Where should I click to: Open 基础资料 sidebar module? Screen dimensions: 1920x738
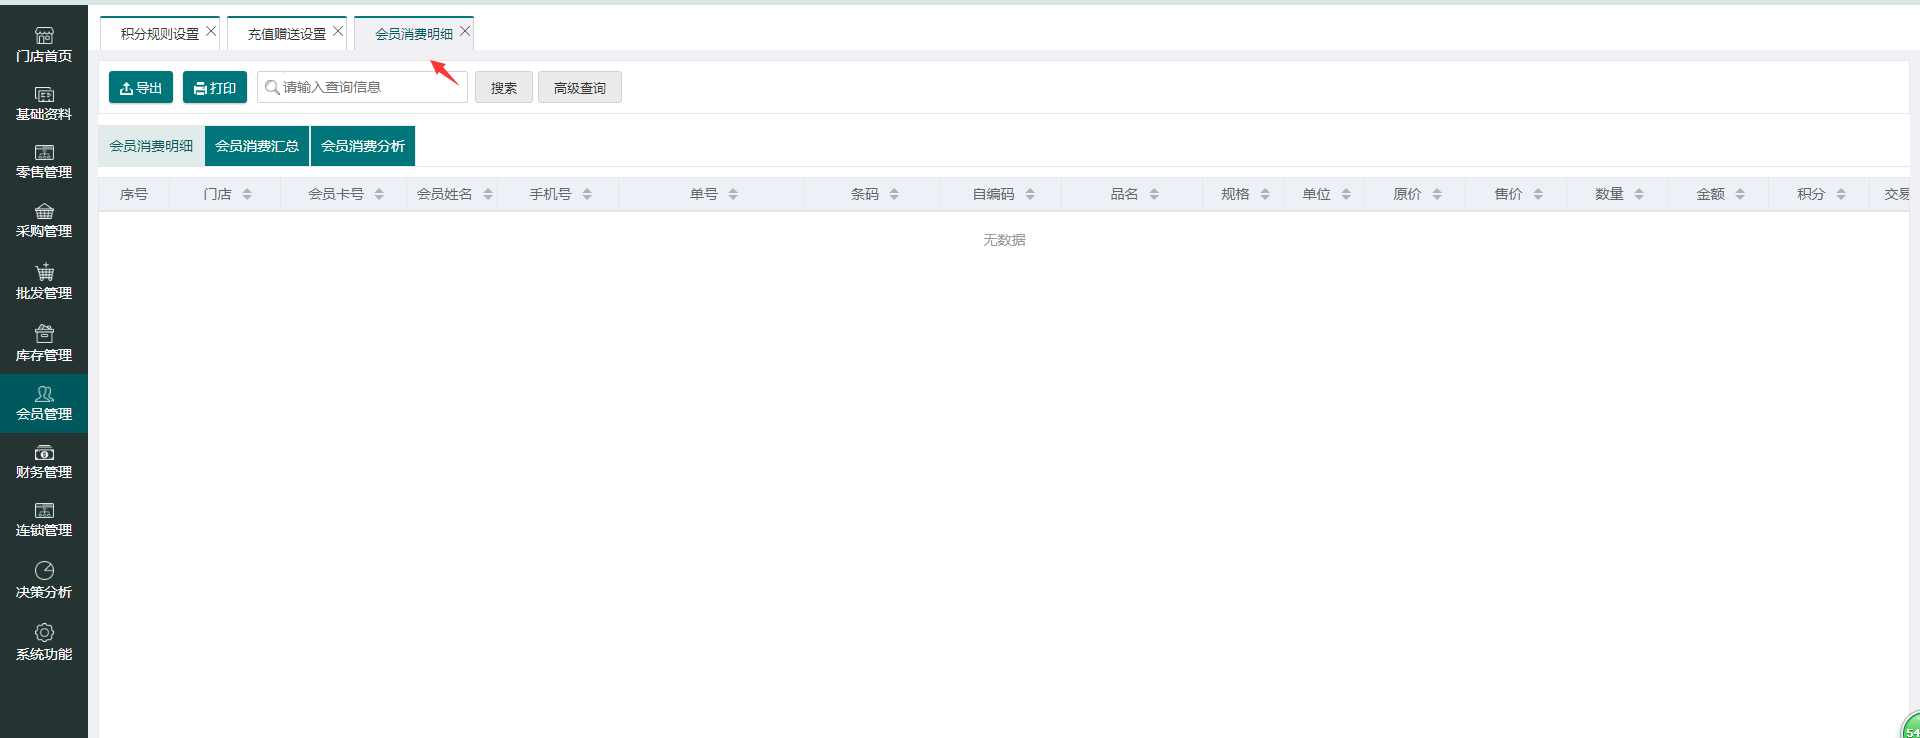pyautogui.click(x=44, y=103)
